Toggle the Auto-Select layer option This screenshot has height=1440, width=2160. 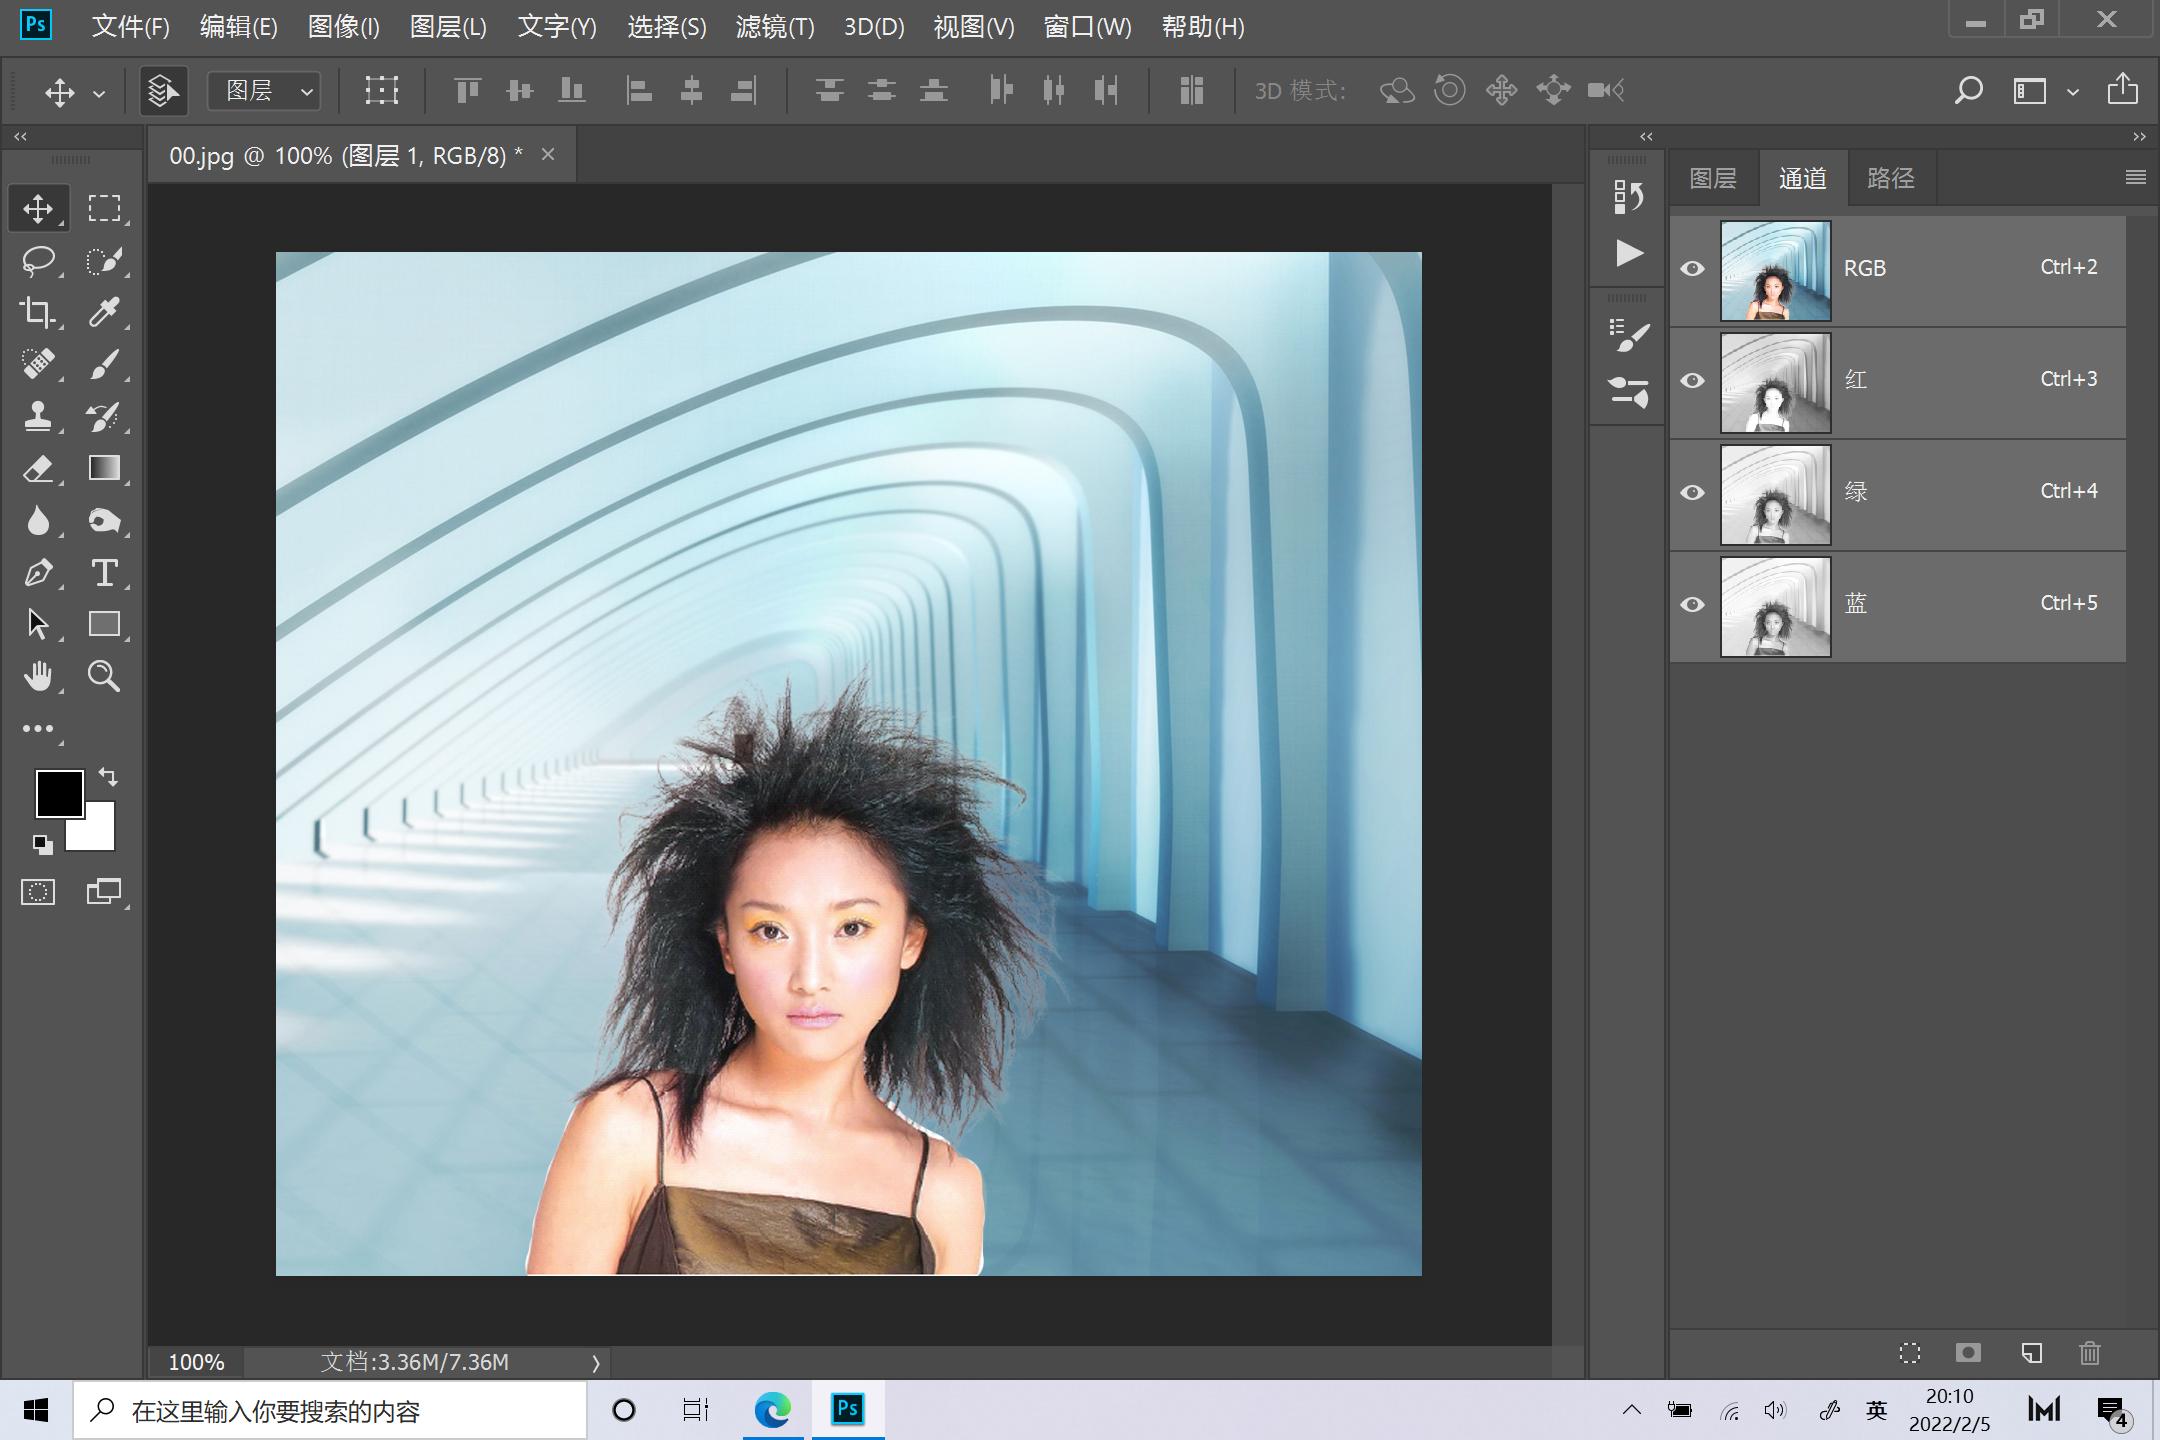pos(163,91)
